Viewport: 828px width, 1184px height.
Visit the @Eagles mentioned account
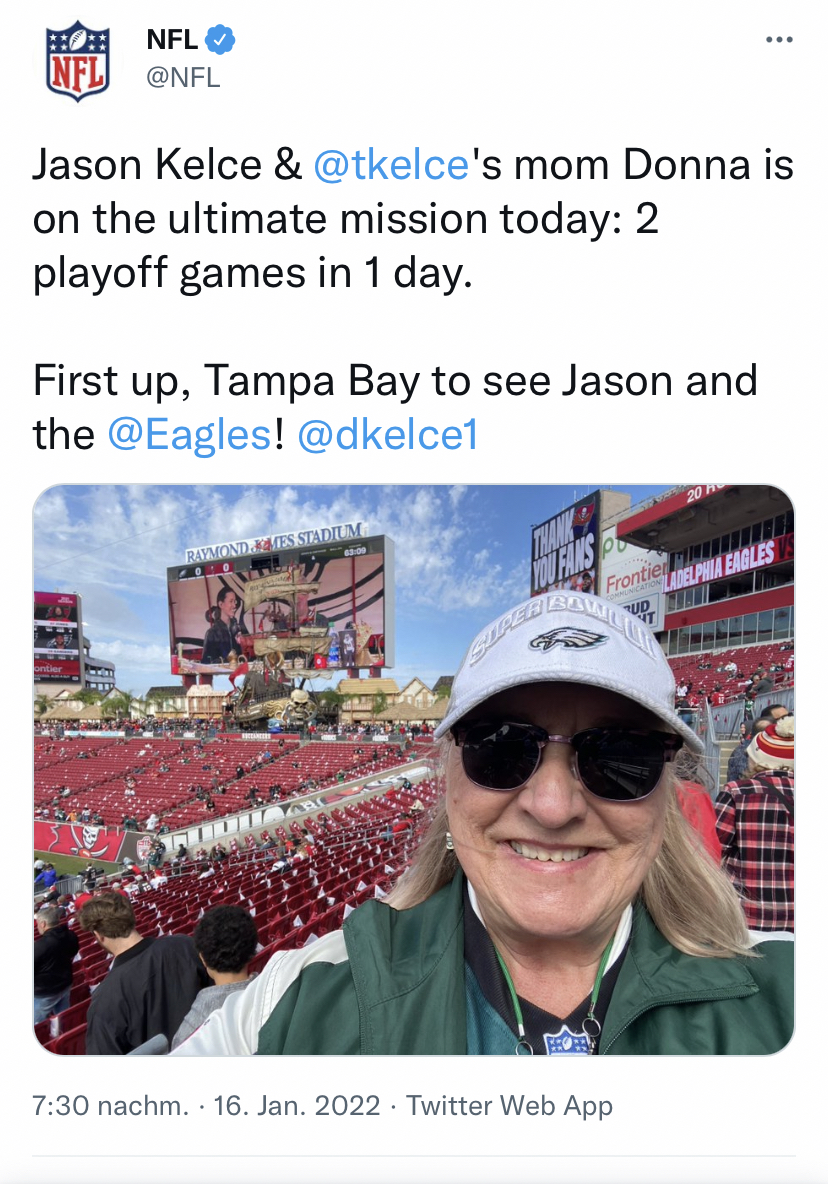(189, 435)
